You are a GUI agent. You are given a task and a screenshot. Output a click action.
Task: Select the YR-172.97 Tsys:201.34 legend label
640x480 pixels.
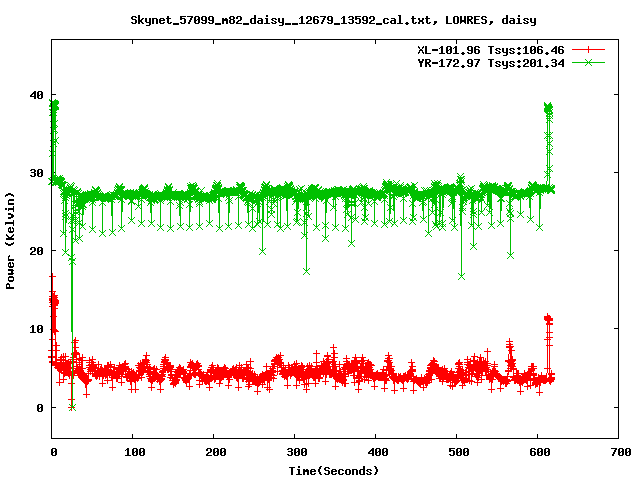pyautogui.click(x=491, y=63)
